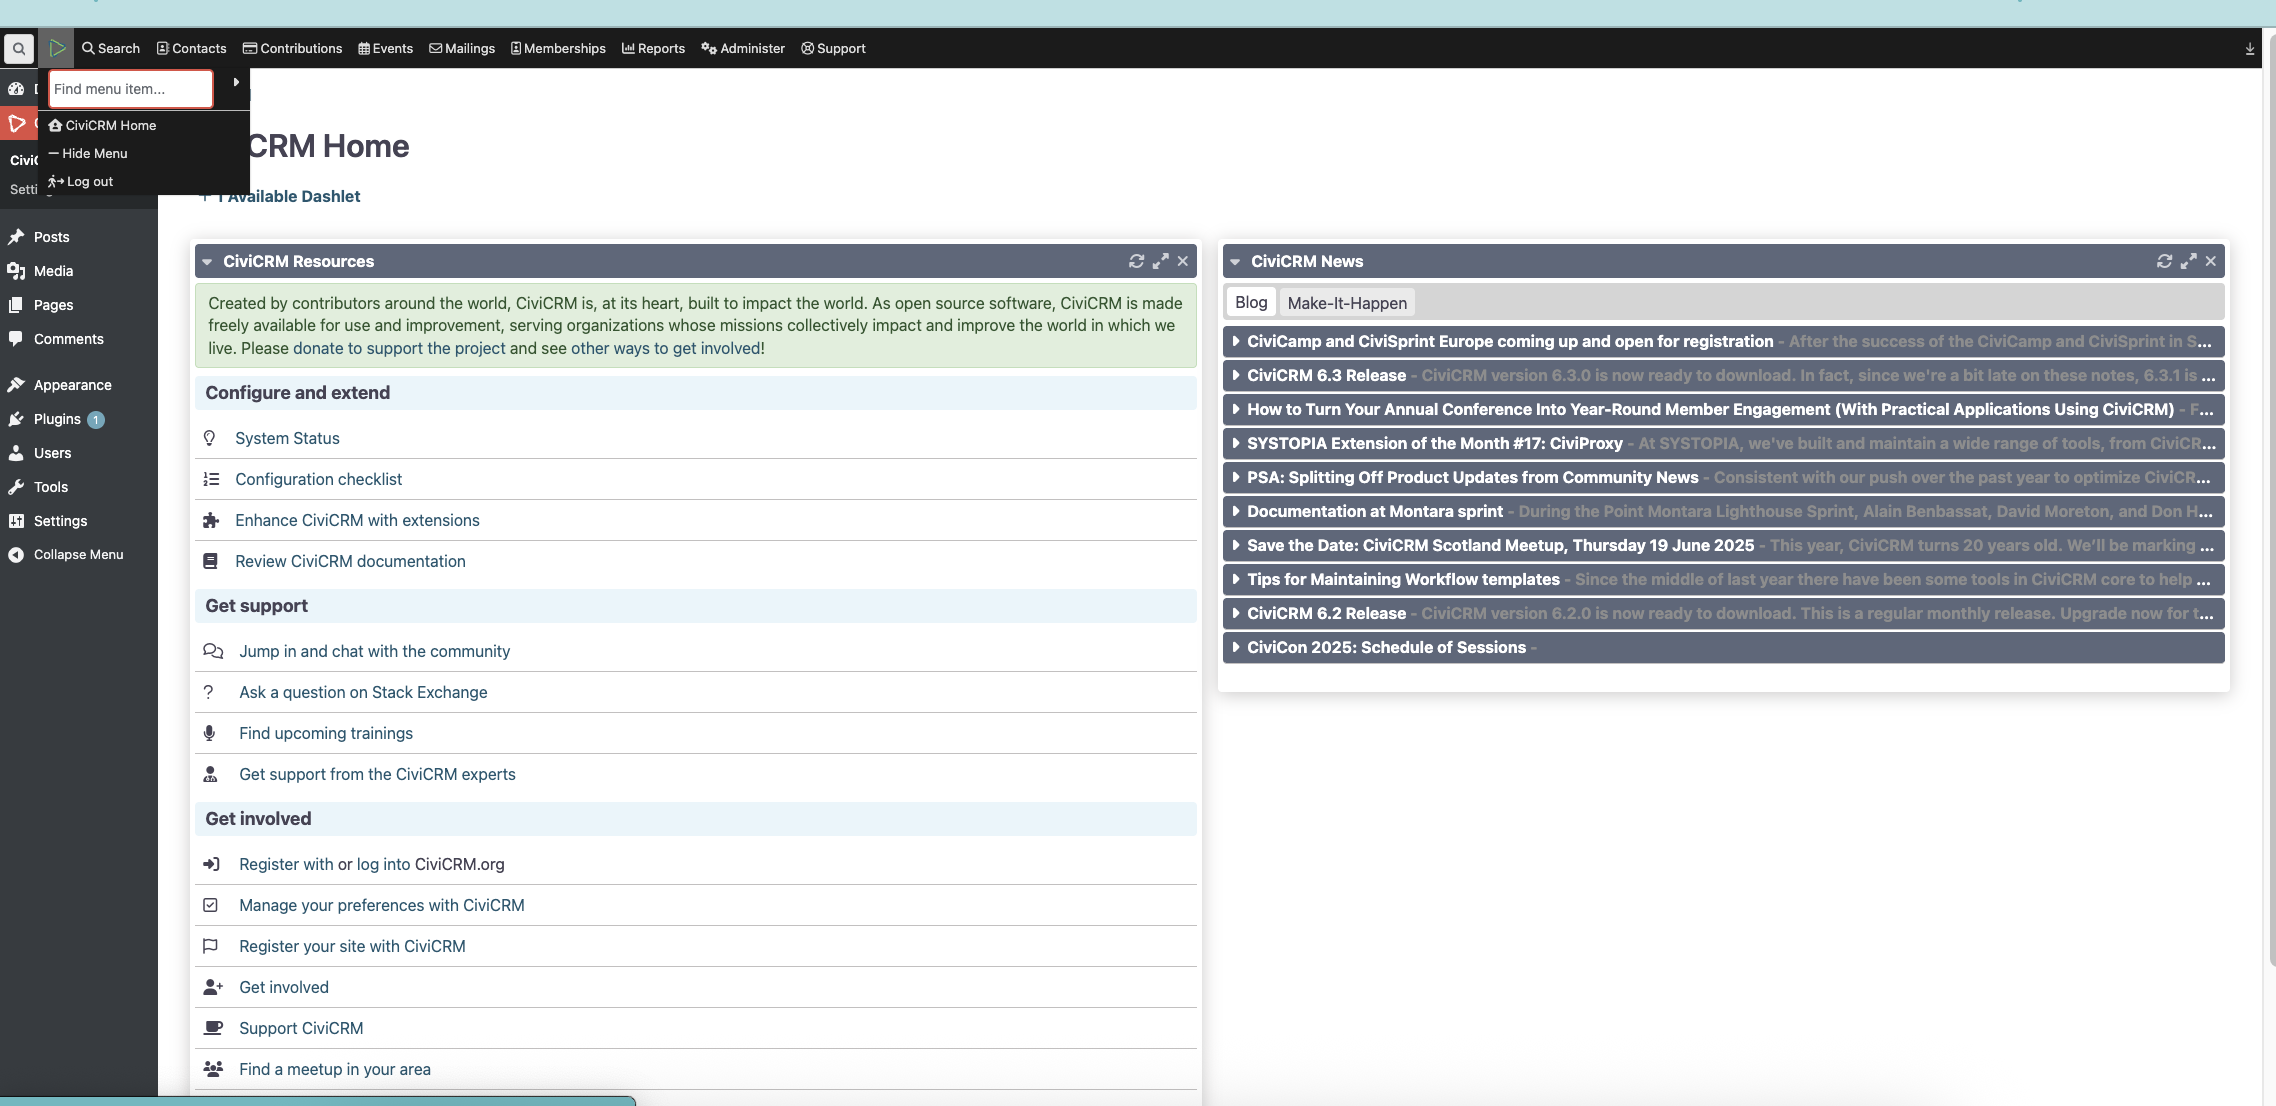This screenshot has height=1106, width=2276.
Task: Click the checklist icon beside Configuration checklist
Action: (x=211, y=479)
